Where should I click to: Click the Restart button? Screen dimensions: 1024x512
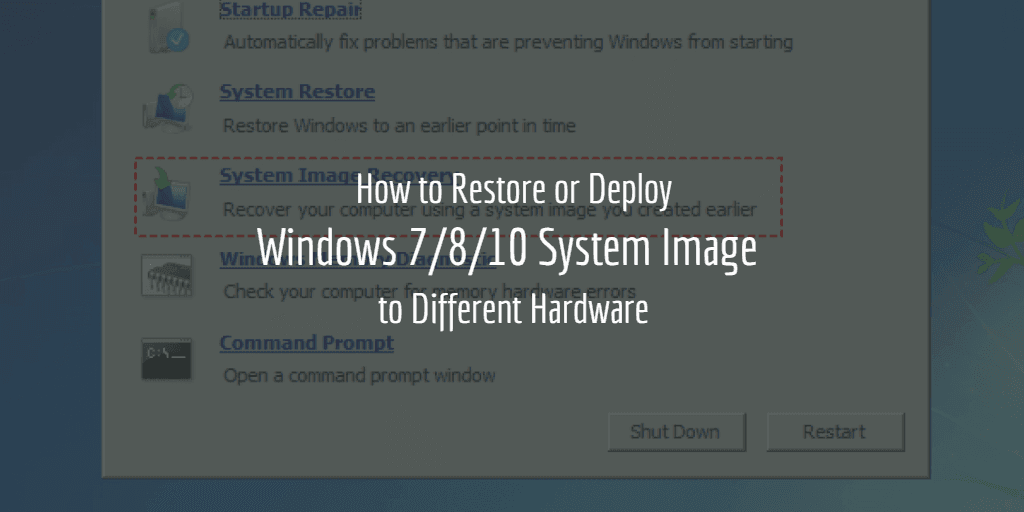[x=835, y=432]
